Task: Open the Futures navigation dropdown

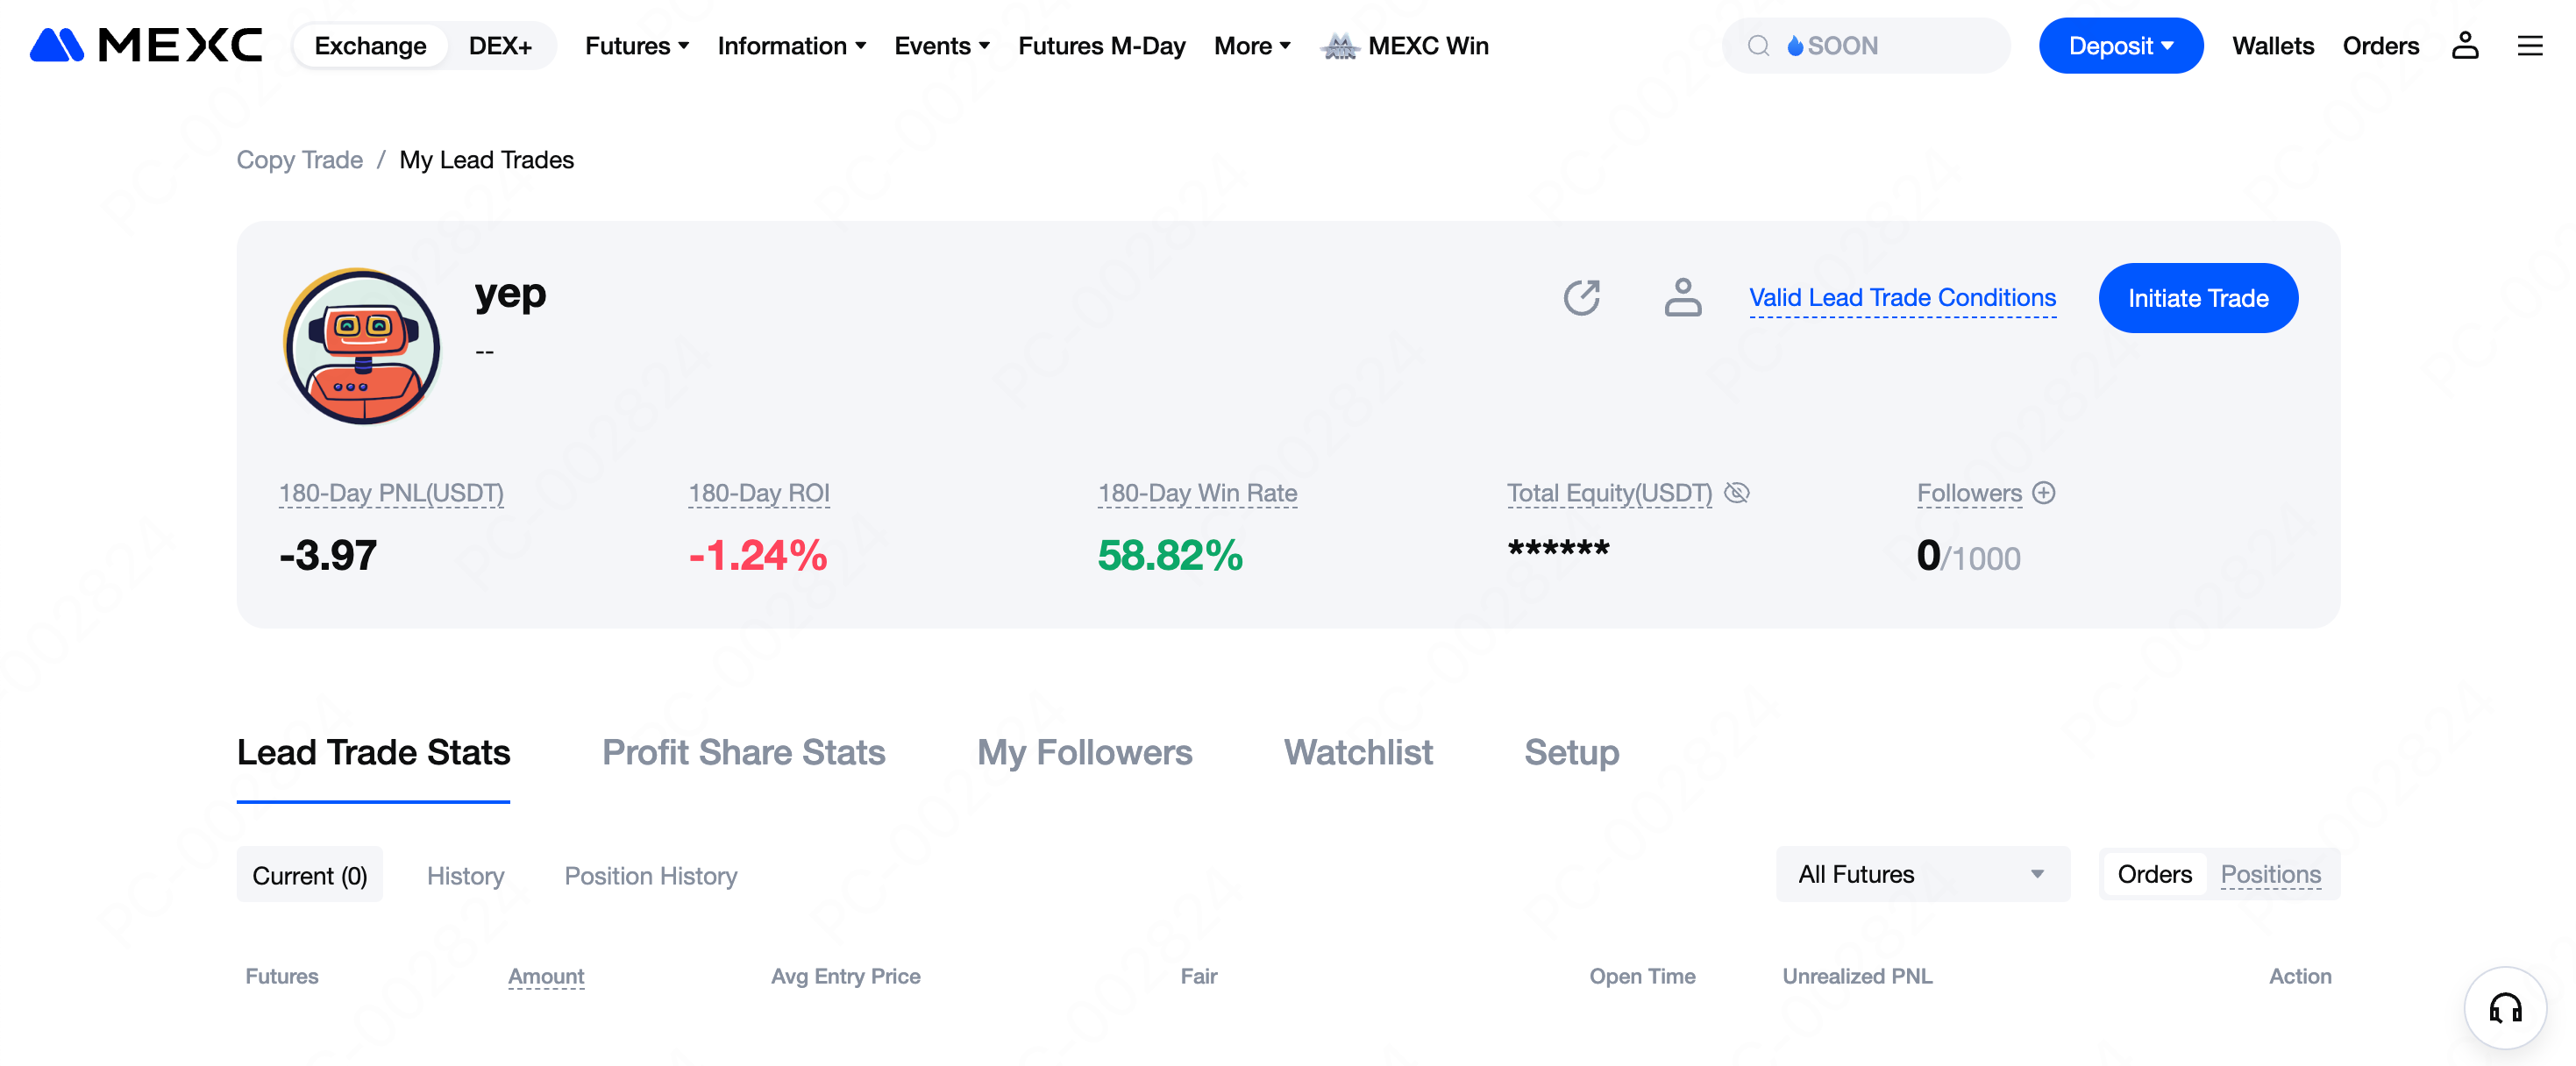Action: point(637,46)
